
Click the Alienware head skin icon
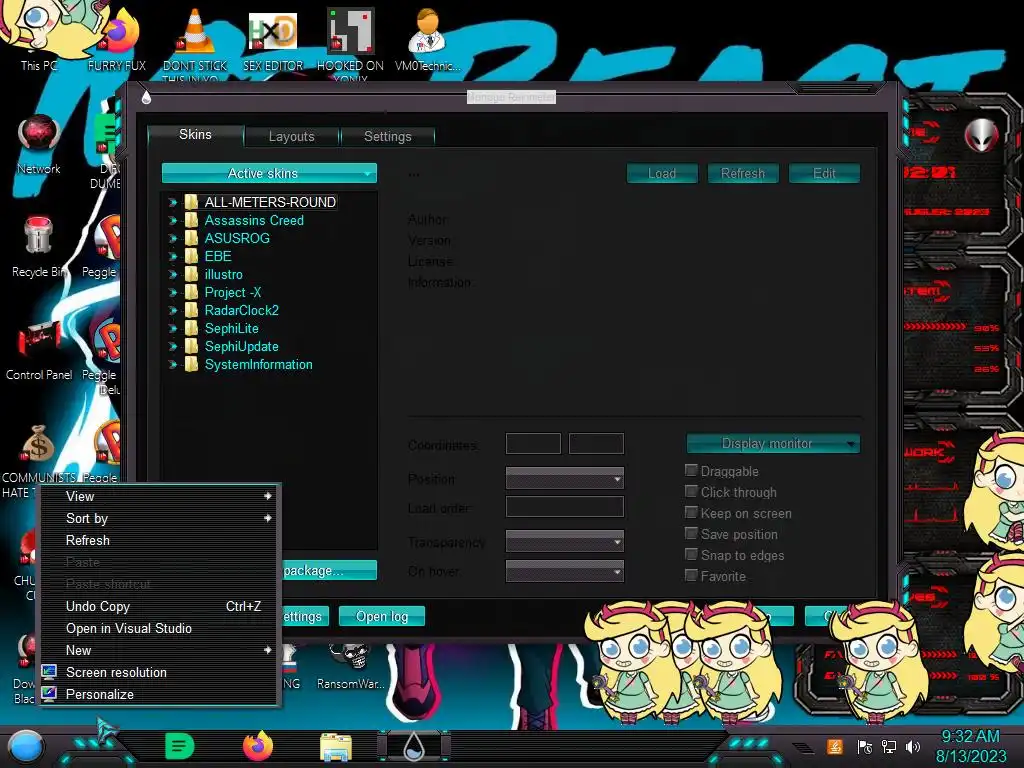coord(982,136)
